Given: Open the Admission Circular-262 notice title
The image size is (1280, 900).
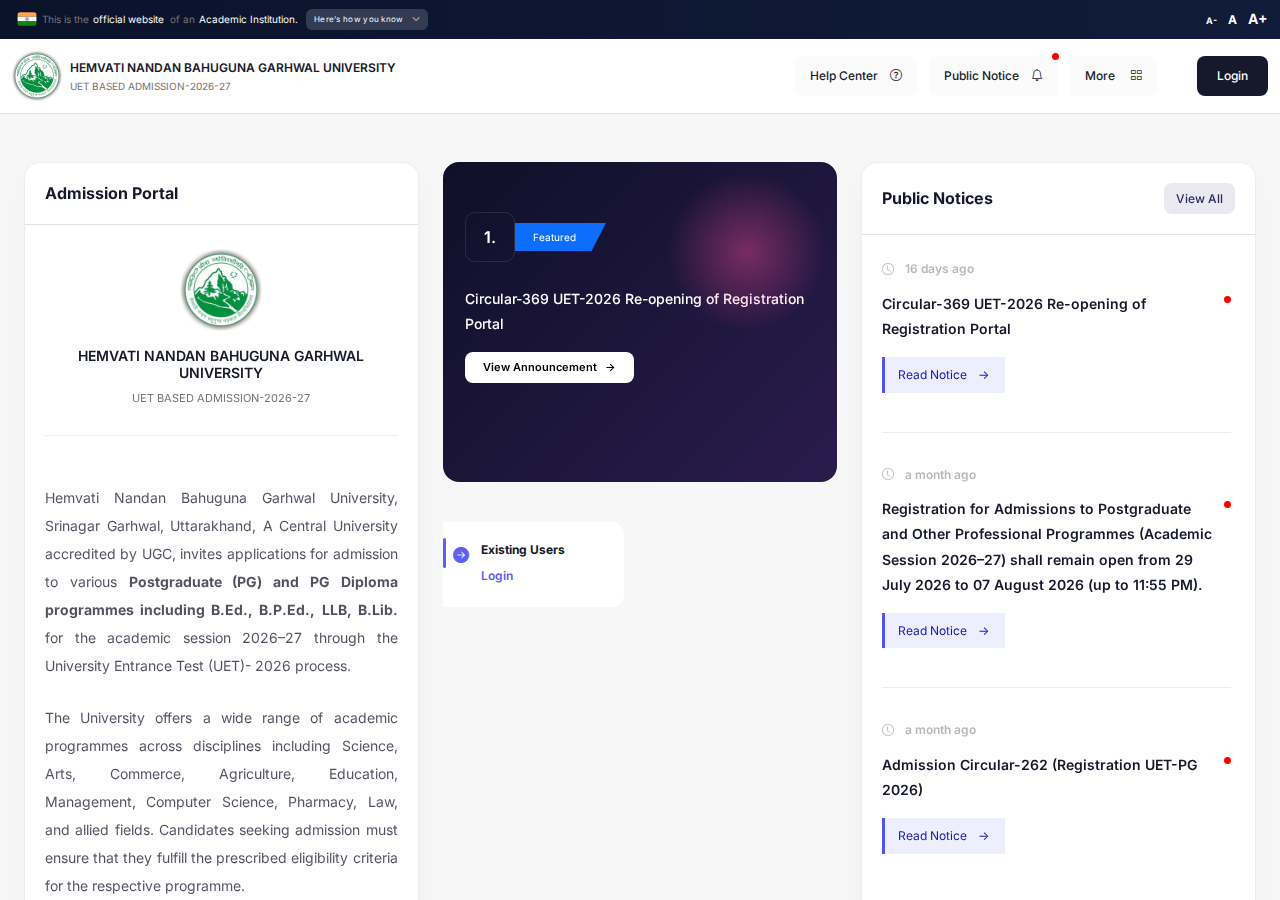Looking at the screenshot, I should (1040, 778).
